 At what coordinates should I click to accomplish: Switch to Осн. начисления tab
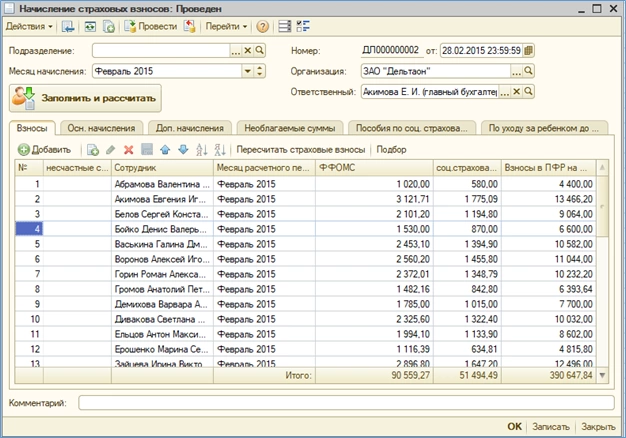101,128
